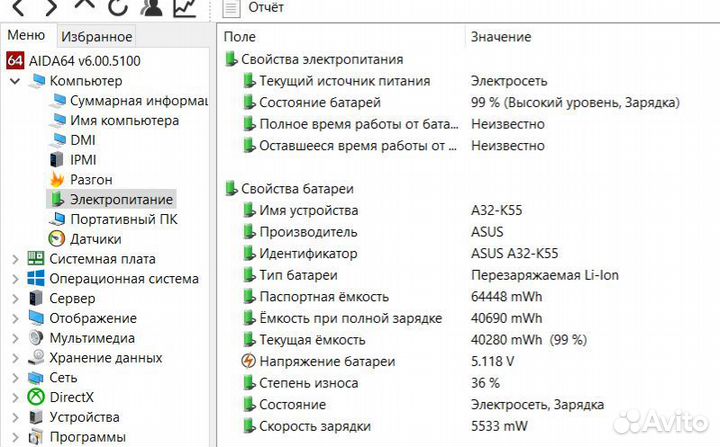Screen dimensions: 720x447
Task: Expand the Системная плата node
Action: (x=15, y=259)
